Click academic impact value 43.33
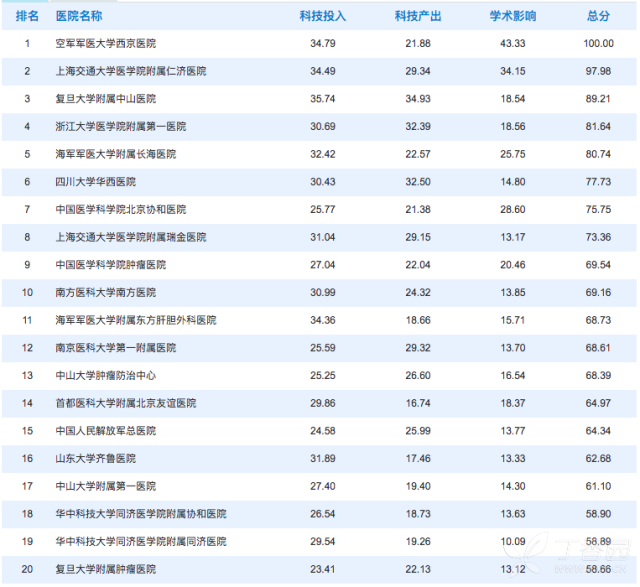The width and height of the screenshot is (640, 587). (513, 43)
